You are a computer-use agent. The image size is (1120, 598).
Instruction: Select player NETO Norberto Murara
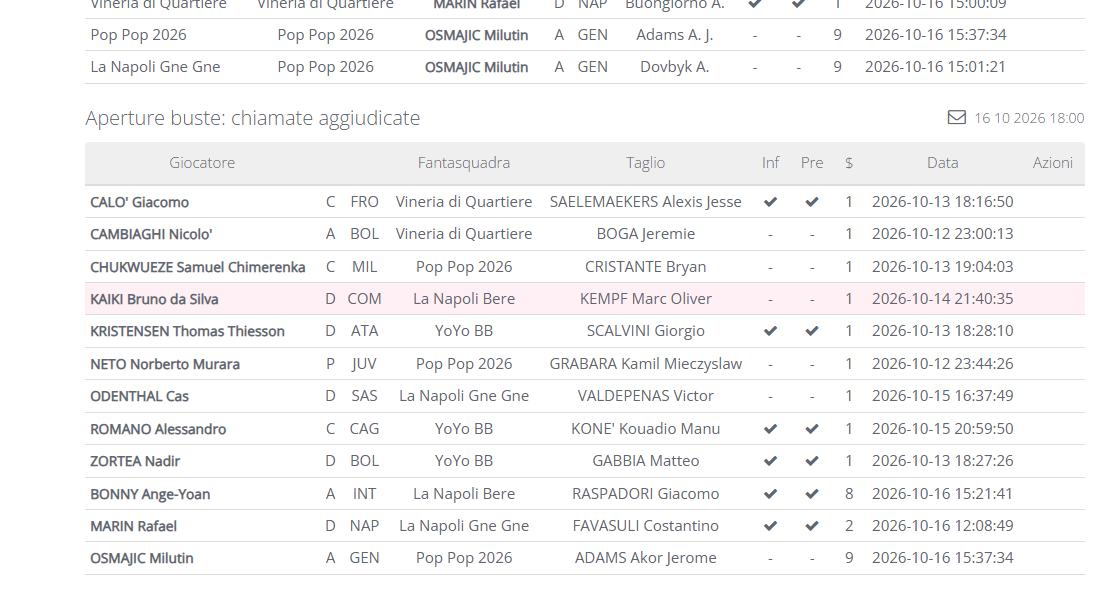[165, 364]
